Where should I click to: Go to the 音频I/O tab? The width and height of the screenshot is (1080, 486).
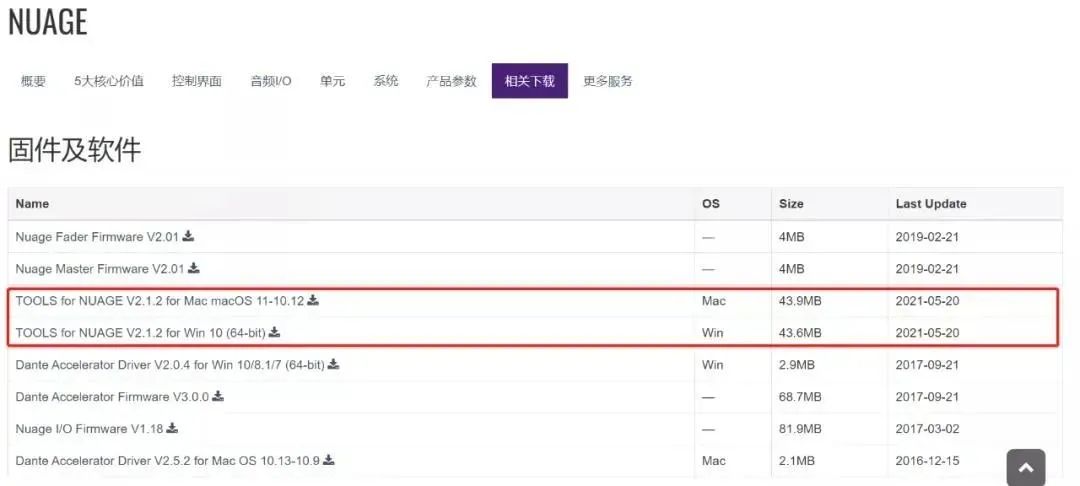tap(271, 81)
